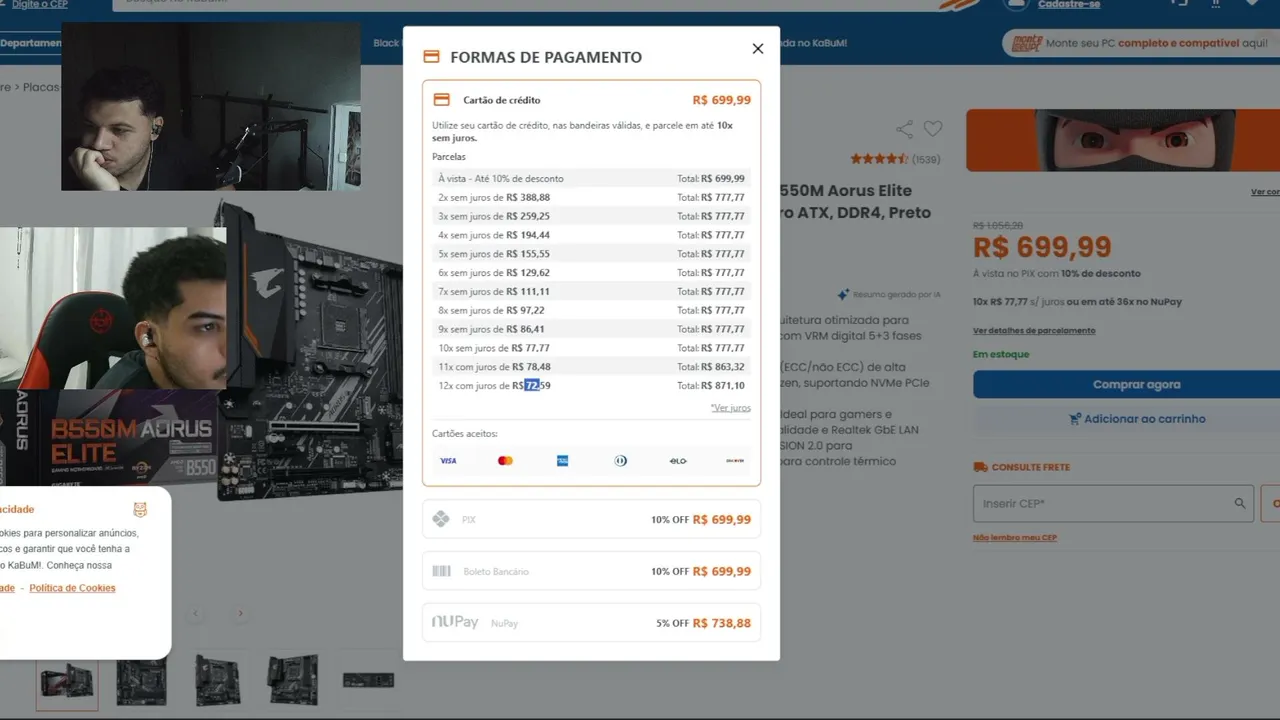Viewport: 1280px width, 720px height.
Task: Expand the Cartão de crédito payment section
Action: click(x=592, y=100)
